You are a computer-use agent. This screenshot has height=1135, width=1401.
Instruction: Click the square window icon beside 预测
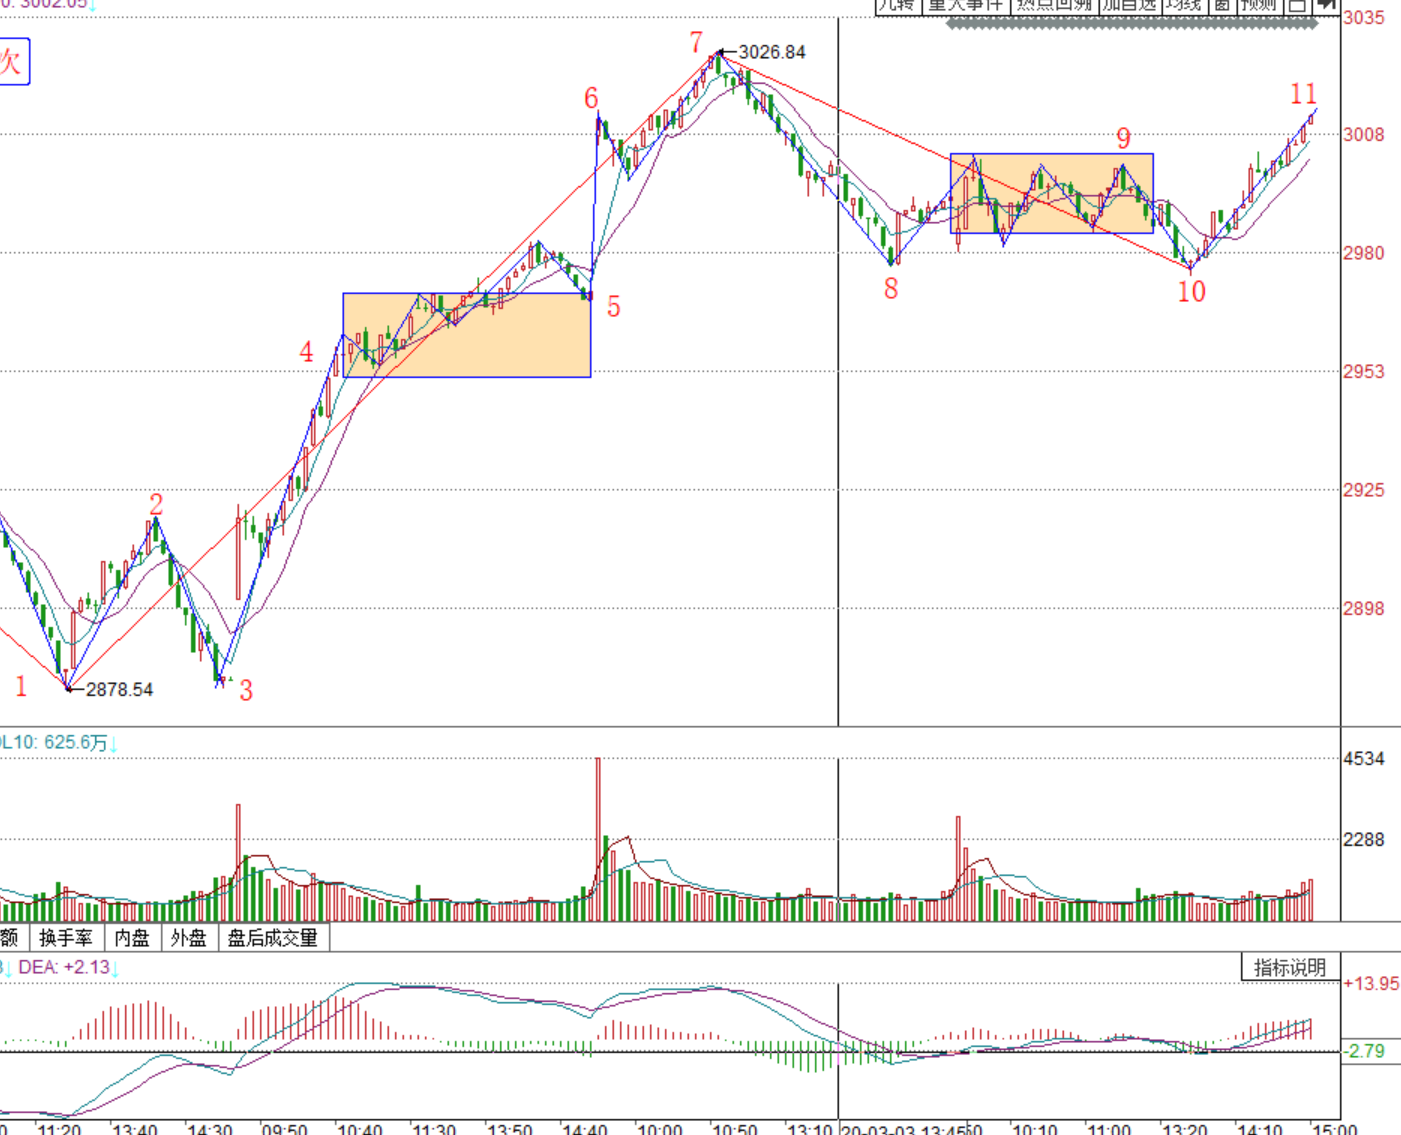pos(1297,6)
